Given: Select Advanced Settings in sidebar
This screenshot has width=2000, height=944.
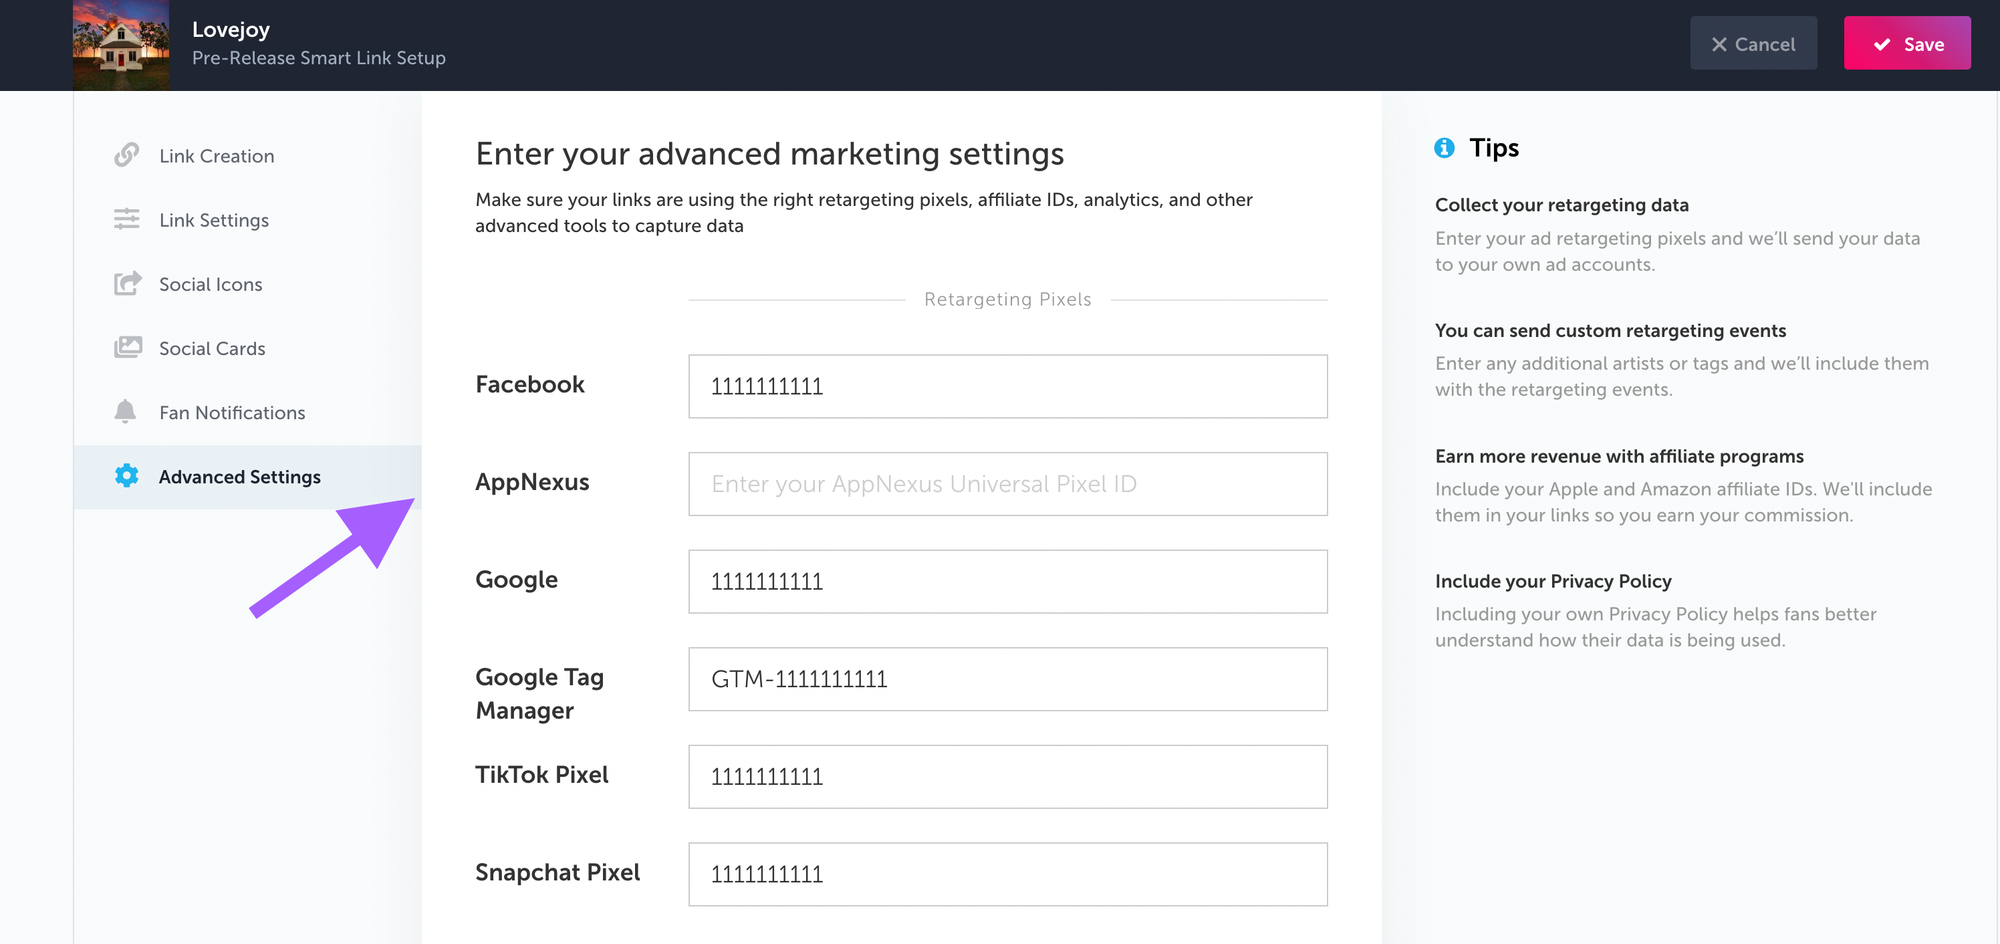Looking at the screenshot, I should coord(248,477).
